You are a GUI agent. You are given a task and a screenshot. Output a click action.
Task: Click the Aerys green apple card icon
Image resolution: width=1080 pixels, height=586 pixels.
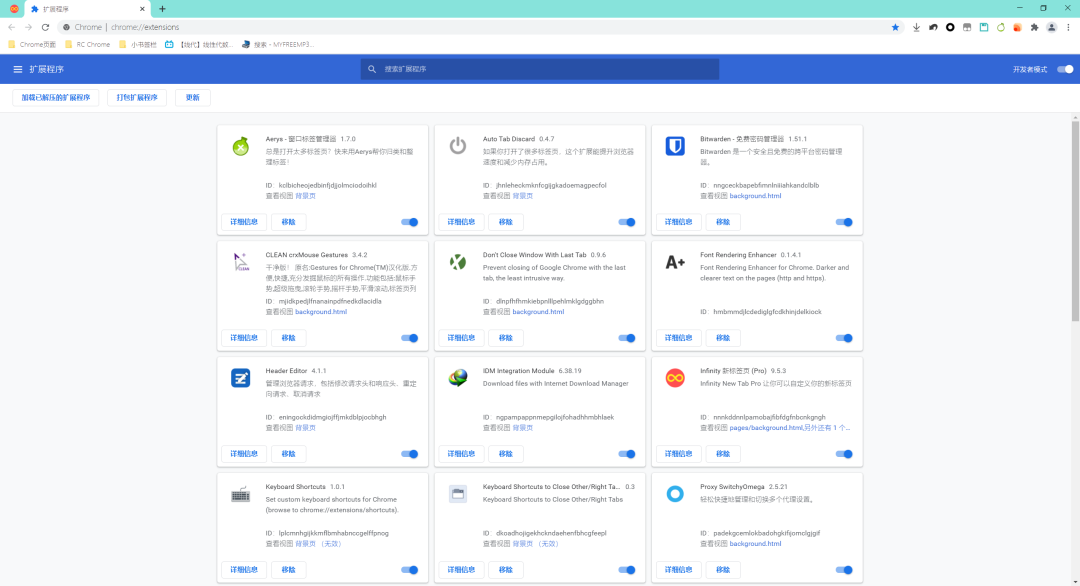(240, 146)
